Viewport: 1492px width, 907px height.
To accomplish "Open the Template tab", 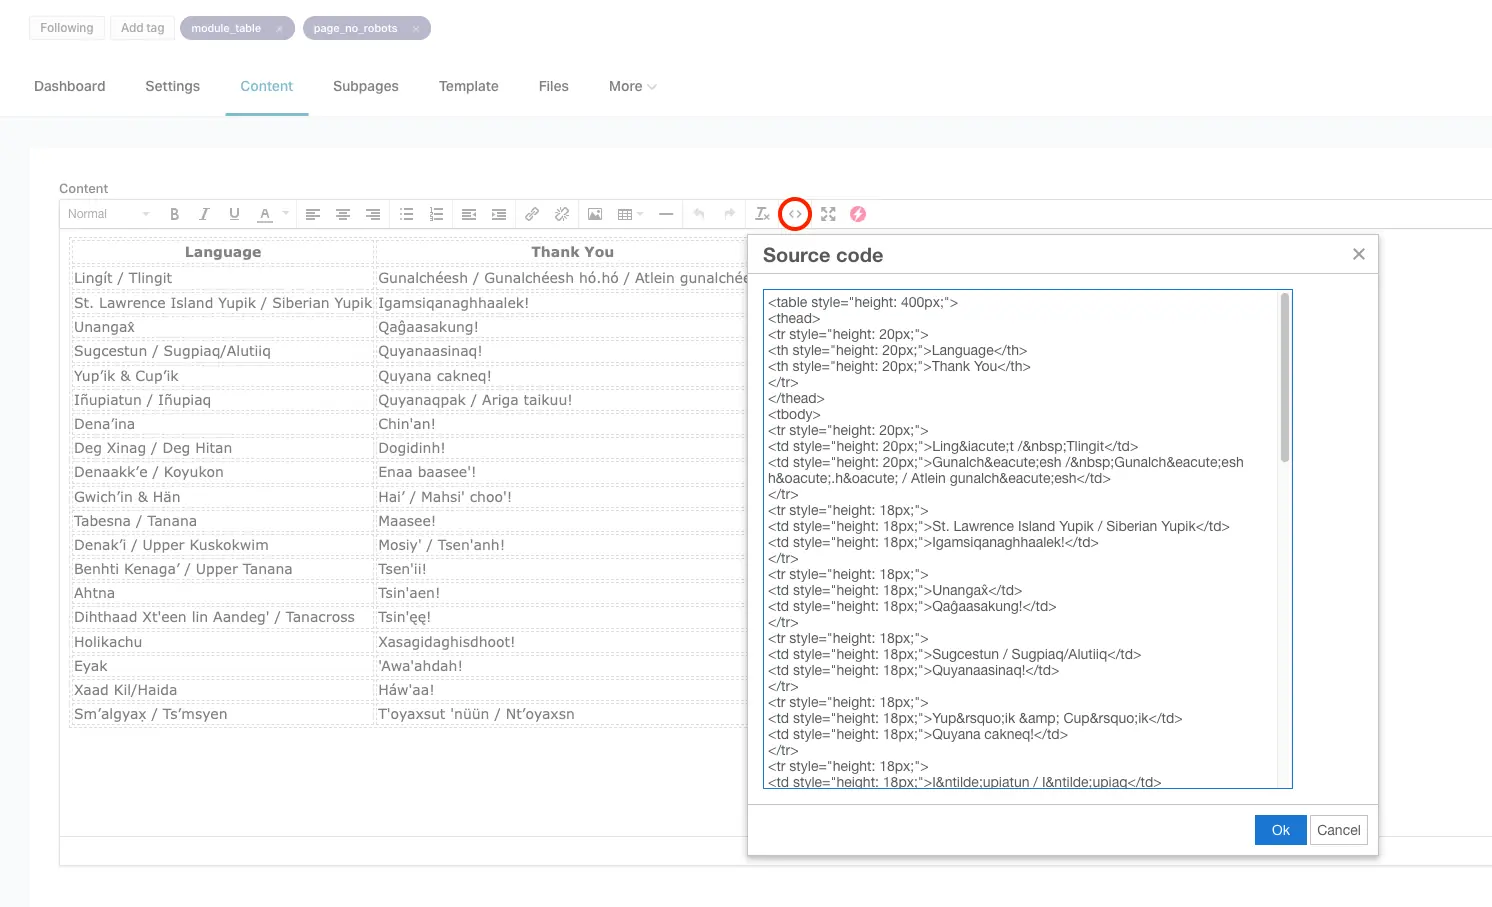I will click(468, 86).
